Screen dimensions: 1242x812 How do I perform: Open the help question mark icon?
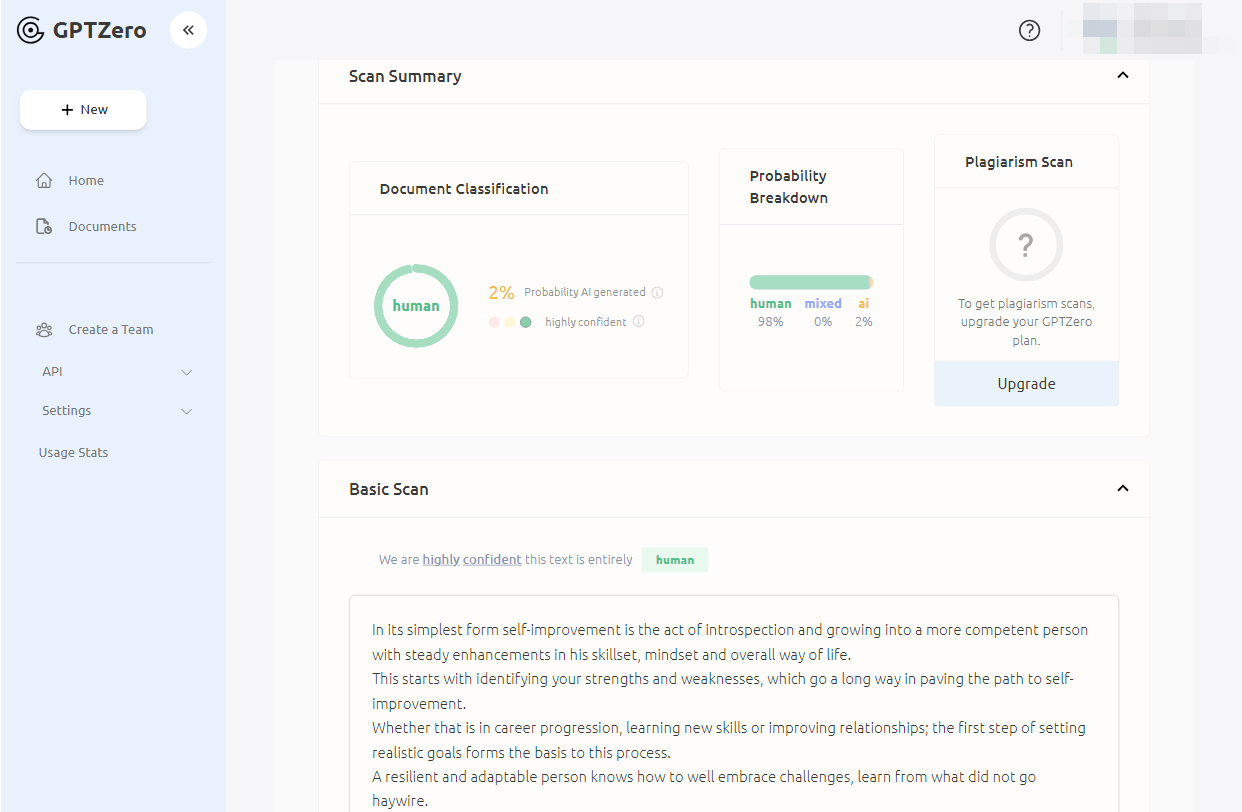(1029, 30)
